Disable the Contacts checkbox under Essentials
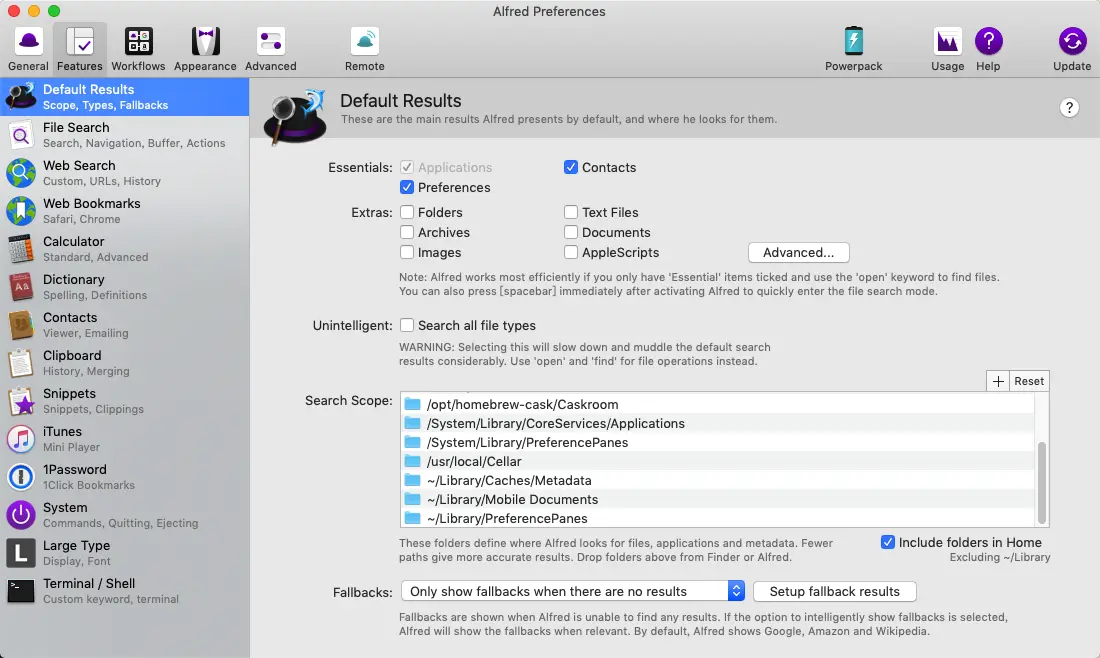The width and height of the screenshot is (1100, 658). tap(571, 167)
